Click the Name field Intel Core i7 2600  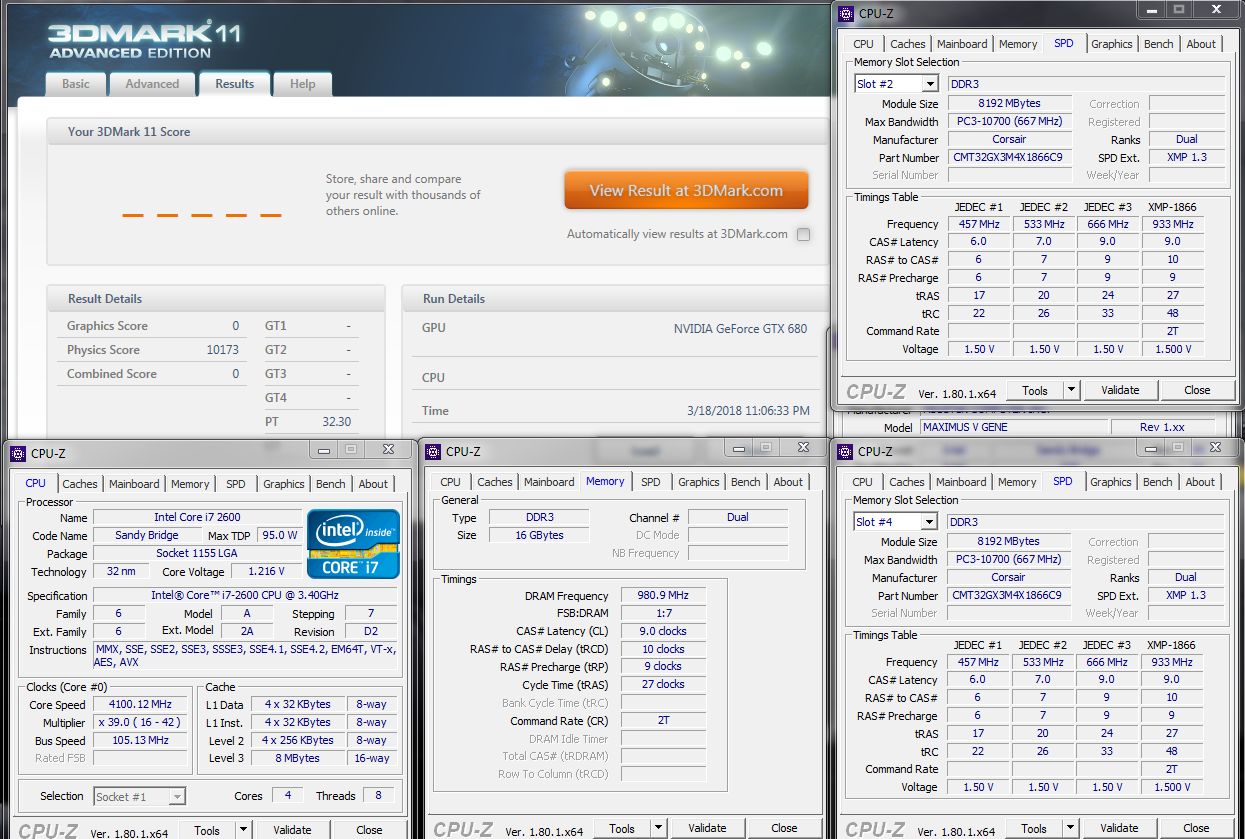click(197, 518)
